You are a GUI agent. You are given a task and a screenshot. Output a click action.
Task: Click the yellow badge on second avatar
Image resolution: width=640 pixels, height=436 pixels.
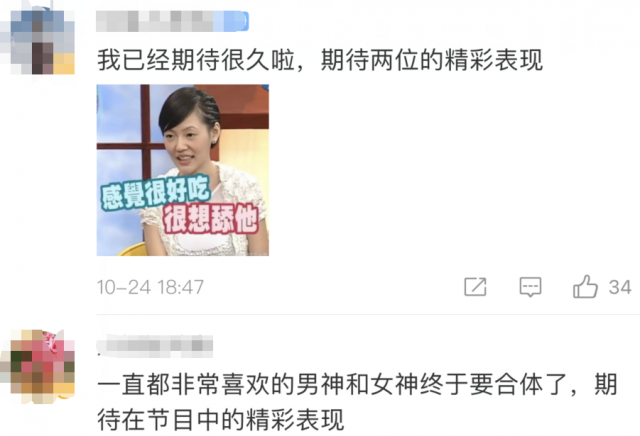64,393
